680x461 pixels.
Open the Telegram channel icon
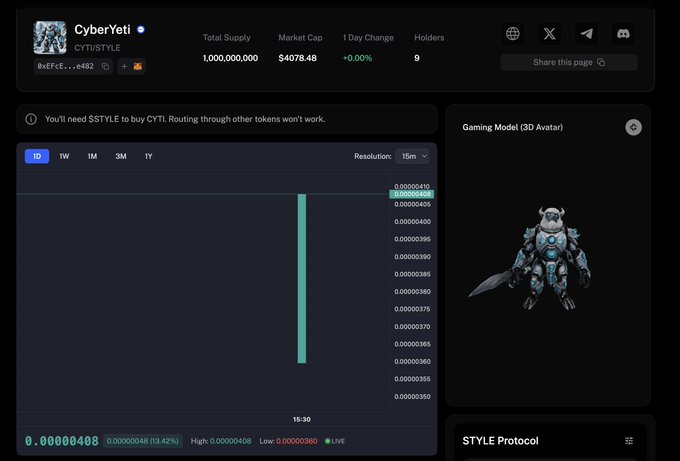pyautogui.click(x=586, y=33)
